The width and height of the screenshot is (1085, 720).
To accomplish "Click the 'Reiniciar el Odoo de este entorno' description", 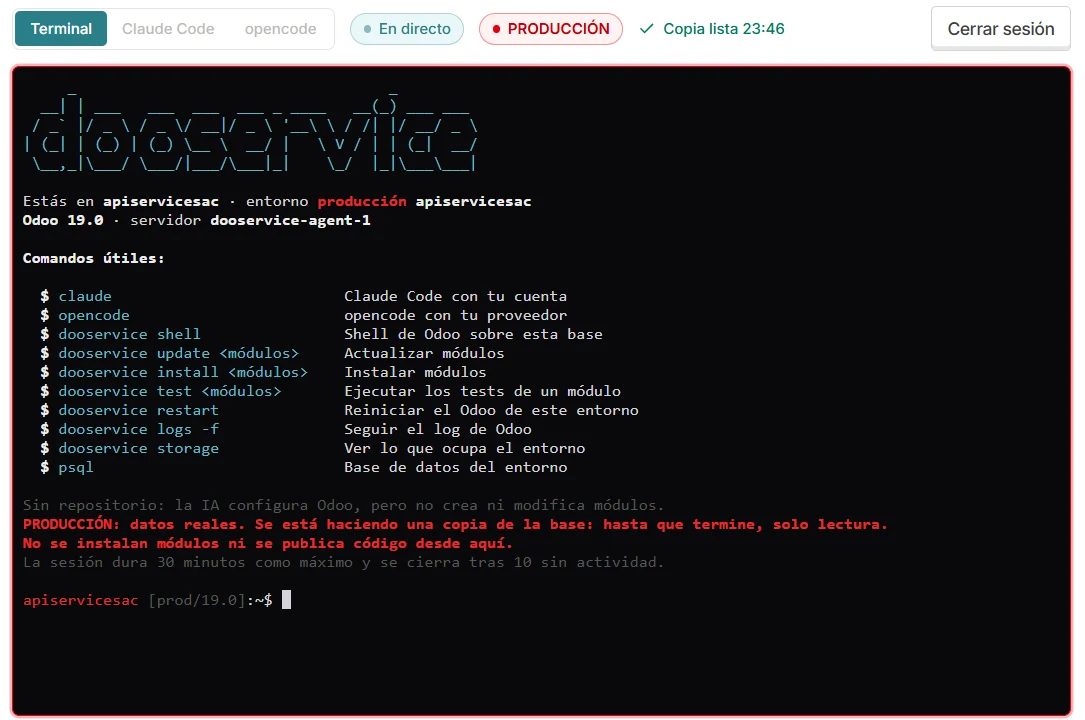I will (x=491, y=410).
